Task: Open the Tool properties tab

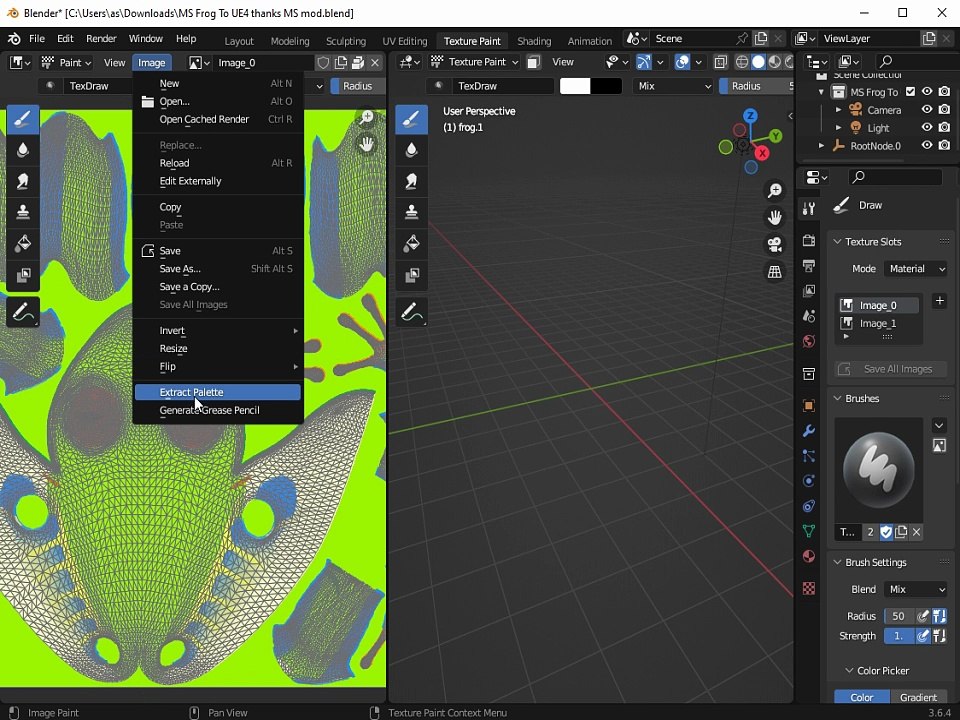Action: (x=809, y=209)
